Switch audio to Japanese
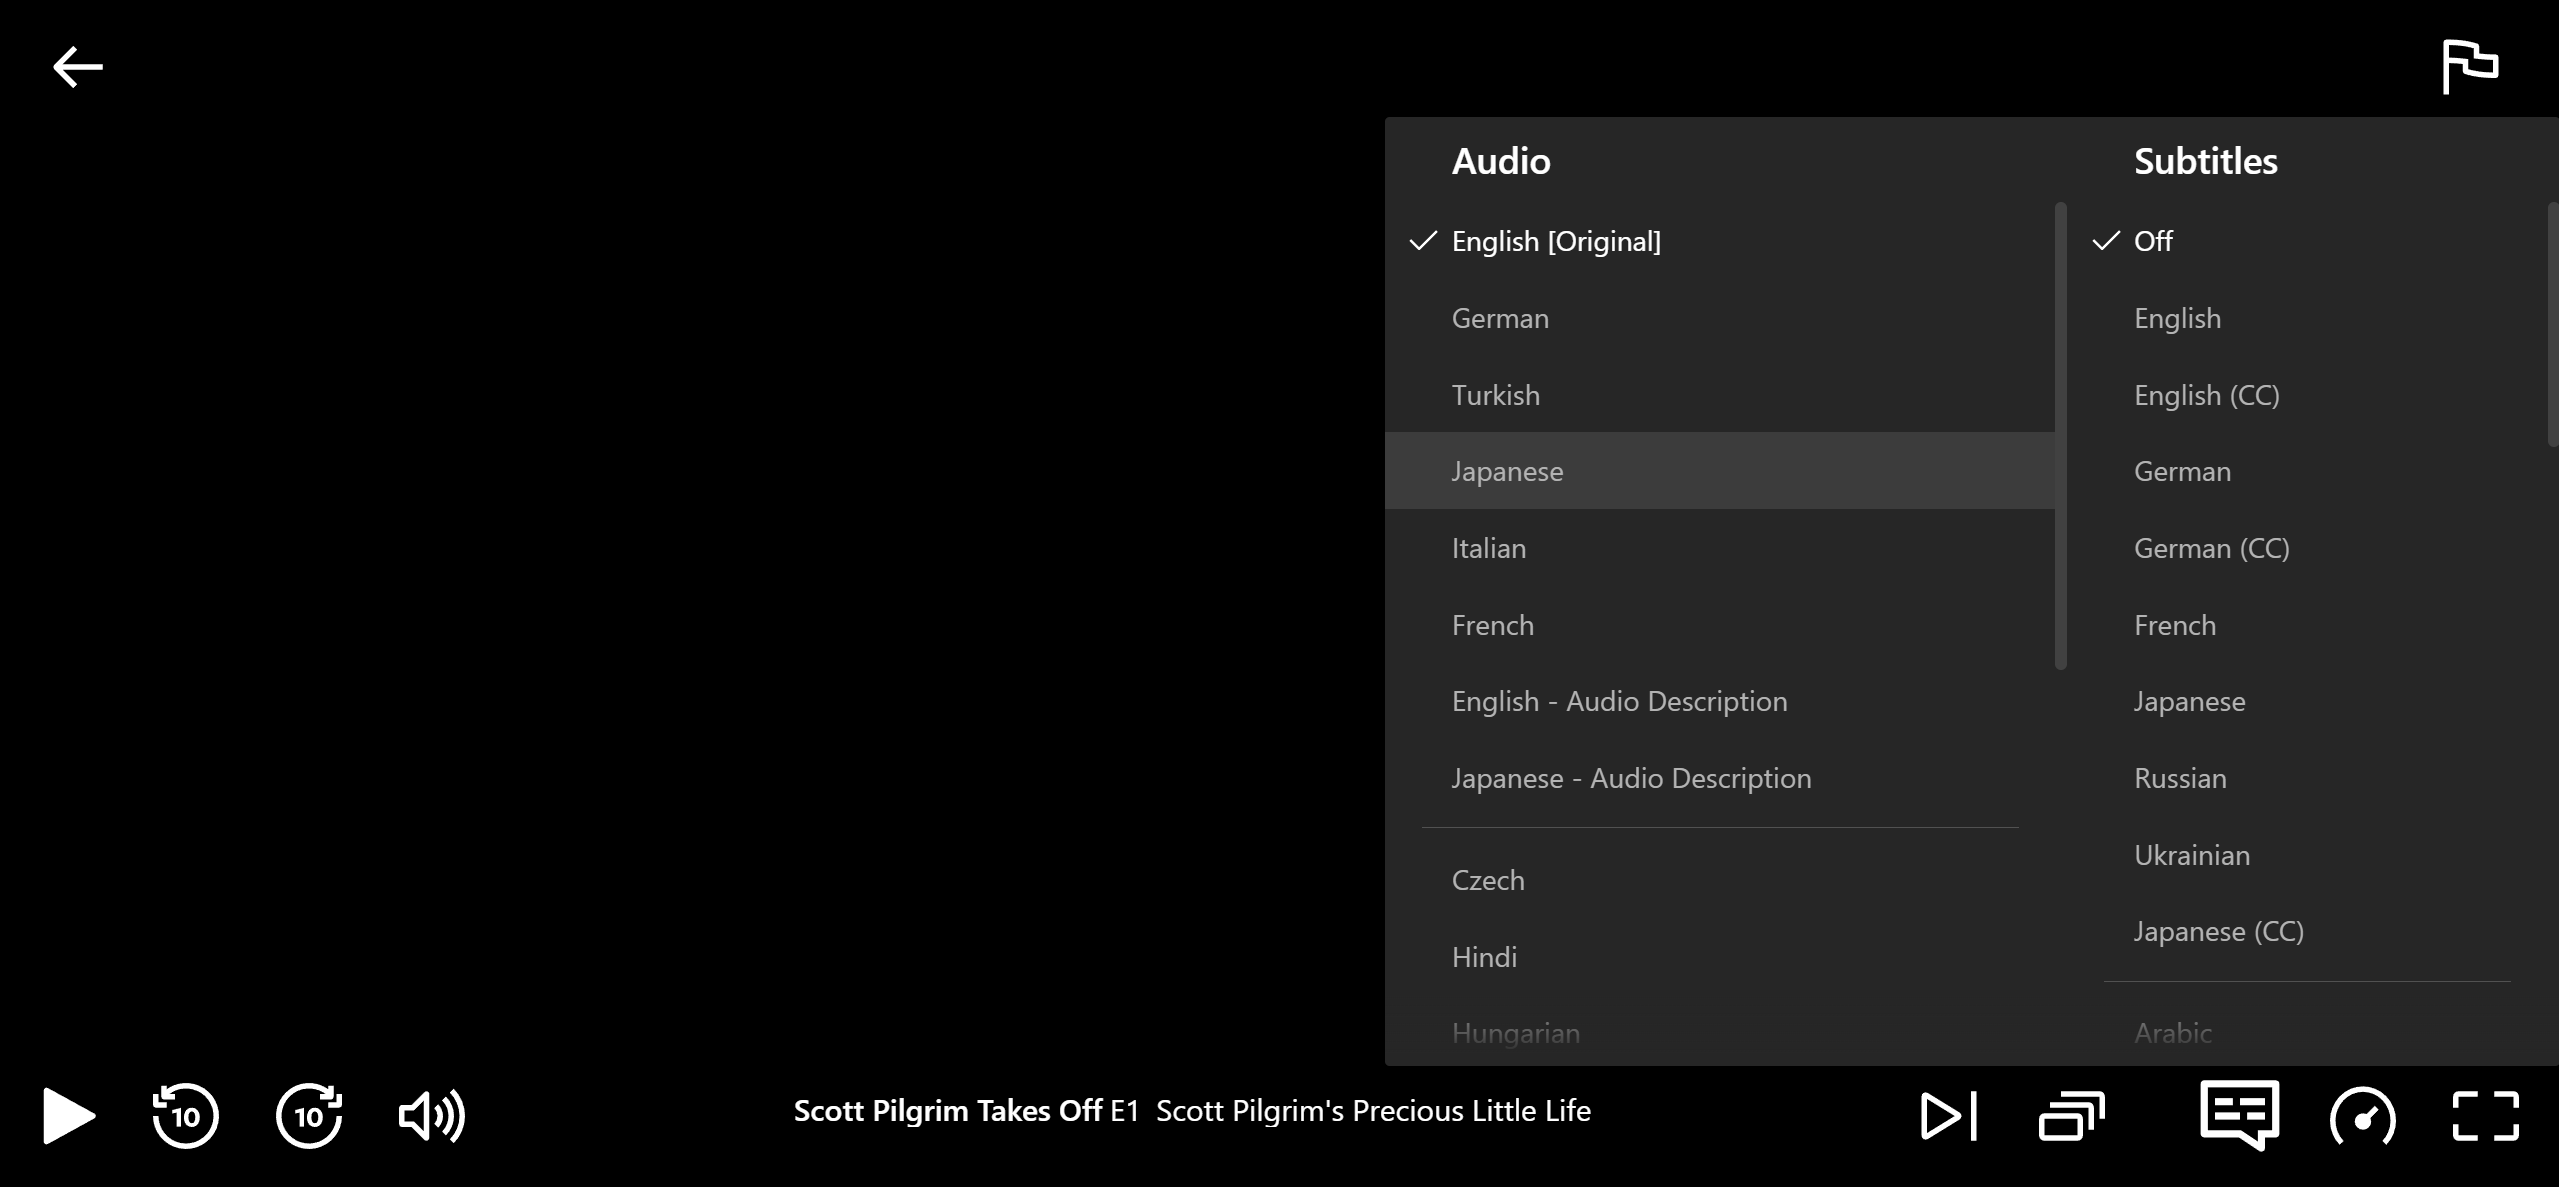This screenshot has width=2559, height=1187. [1507, 471]
